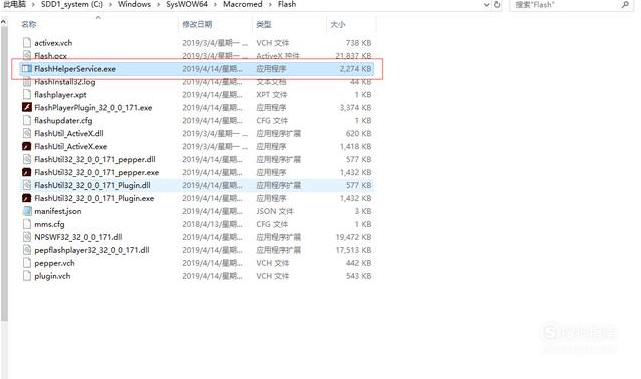This screenshot has width=641, height=379.
Task: Jump to SysWOW64 breadcrumb
Action: click(187, 4)
